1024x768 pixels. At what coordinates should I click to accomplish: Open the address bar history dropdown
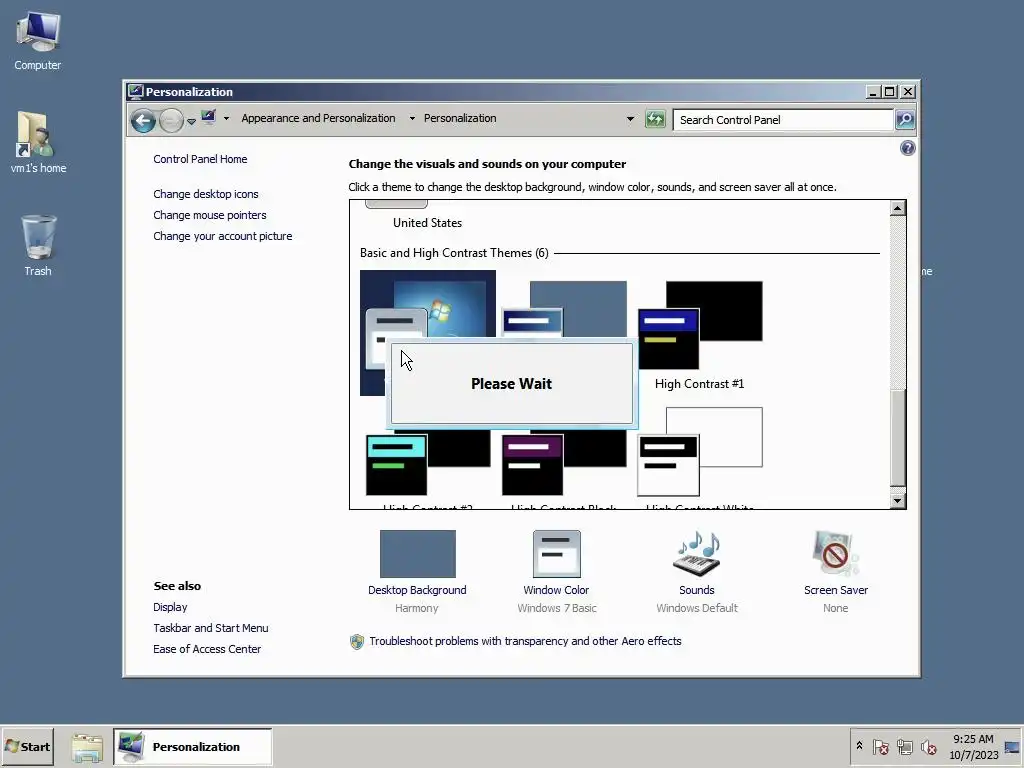[630, 119]
